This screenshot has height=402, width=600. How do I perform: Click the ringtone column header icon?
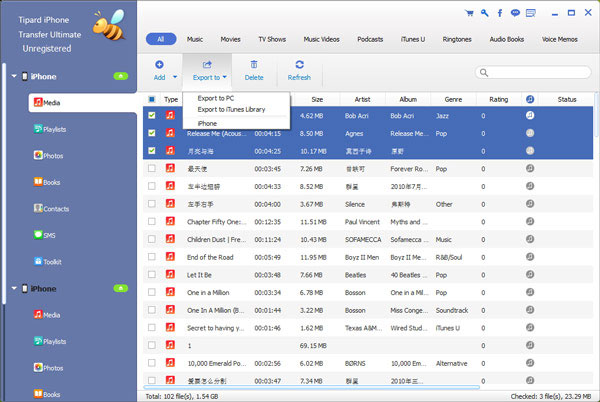[530, 99]
